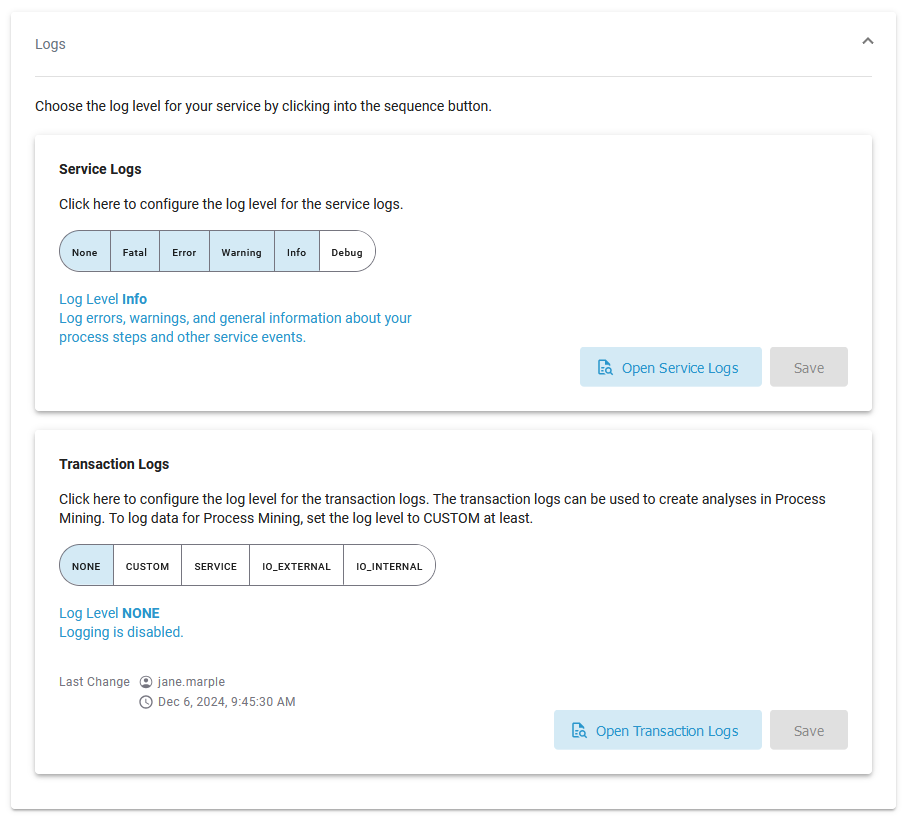Select CUSTOM transaction log level
This screenshot has height=817, width=907.
point(147,566)
